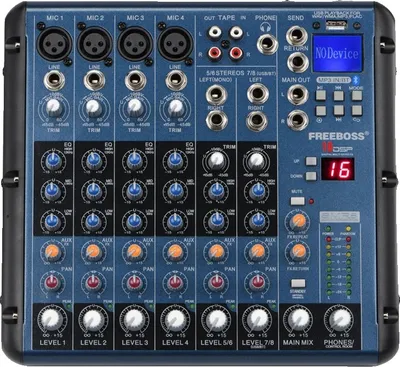
Task: Adjust channel 2 EQ MID blue knob
Action: [x=93, y=190]
